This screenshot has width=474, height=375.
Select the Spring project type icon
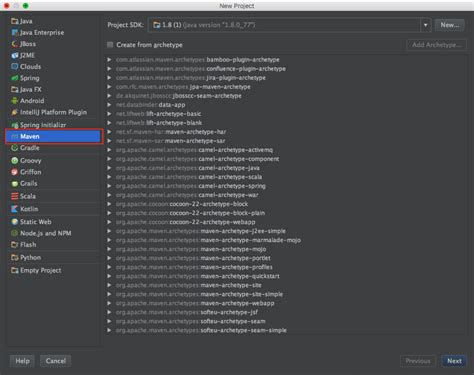pyautogui.click(x=14, y=78)
